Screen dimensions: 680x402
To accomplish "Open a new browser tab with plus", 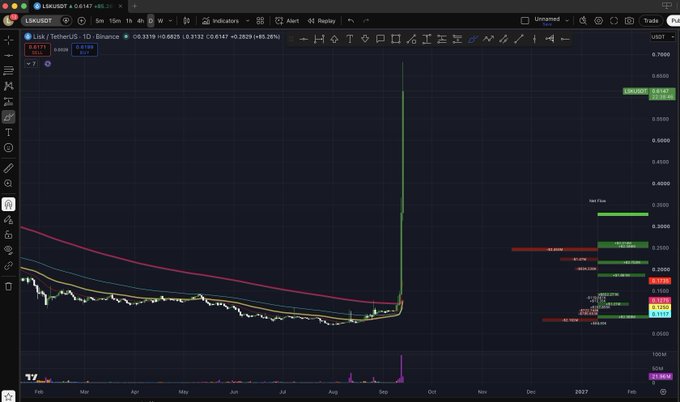I will point(134,6).
